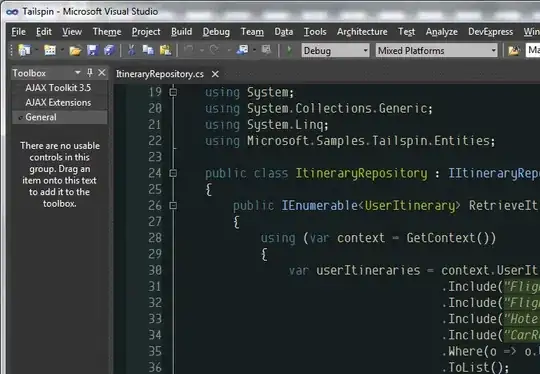Click the Paste clipboard icon

(165, 51)
